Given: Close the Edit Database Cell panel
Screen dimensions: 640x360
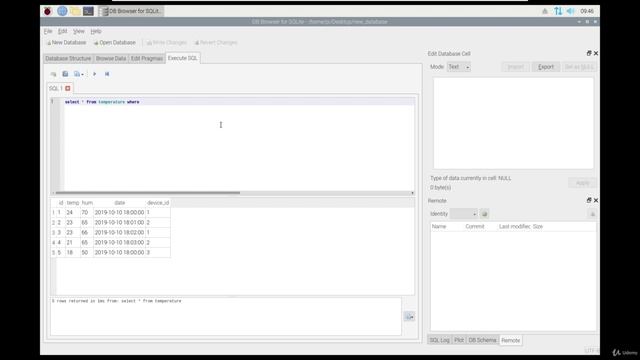Looking at the screenshot, I should [x=596, y=53].
